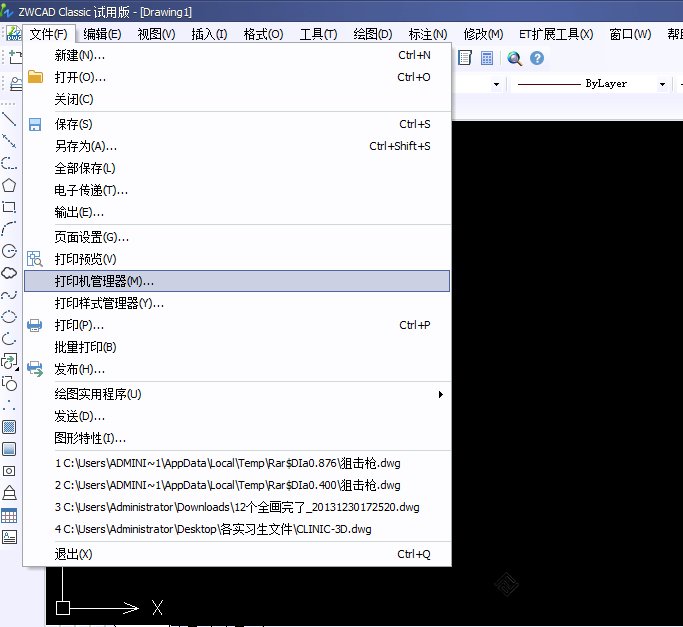Screen dimensions: 683x627
Task: Open the 文件(F) menu
Action: [x=48, y=34]
